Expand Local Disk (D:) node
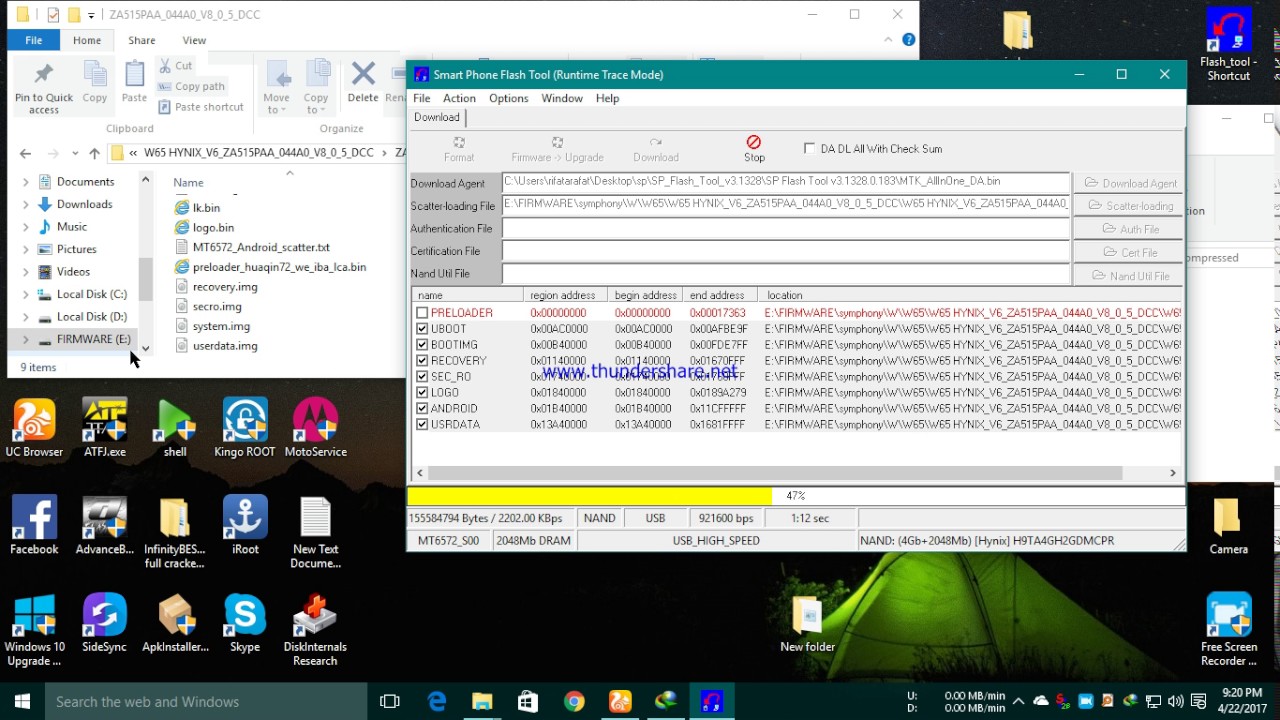The height and width of the screenshot is (720, 1280). 25,317
